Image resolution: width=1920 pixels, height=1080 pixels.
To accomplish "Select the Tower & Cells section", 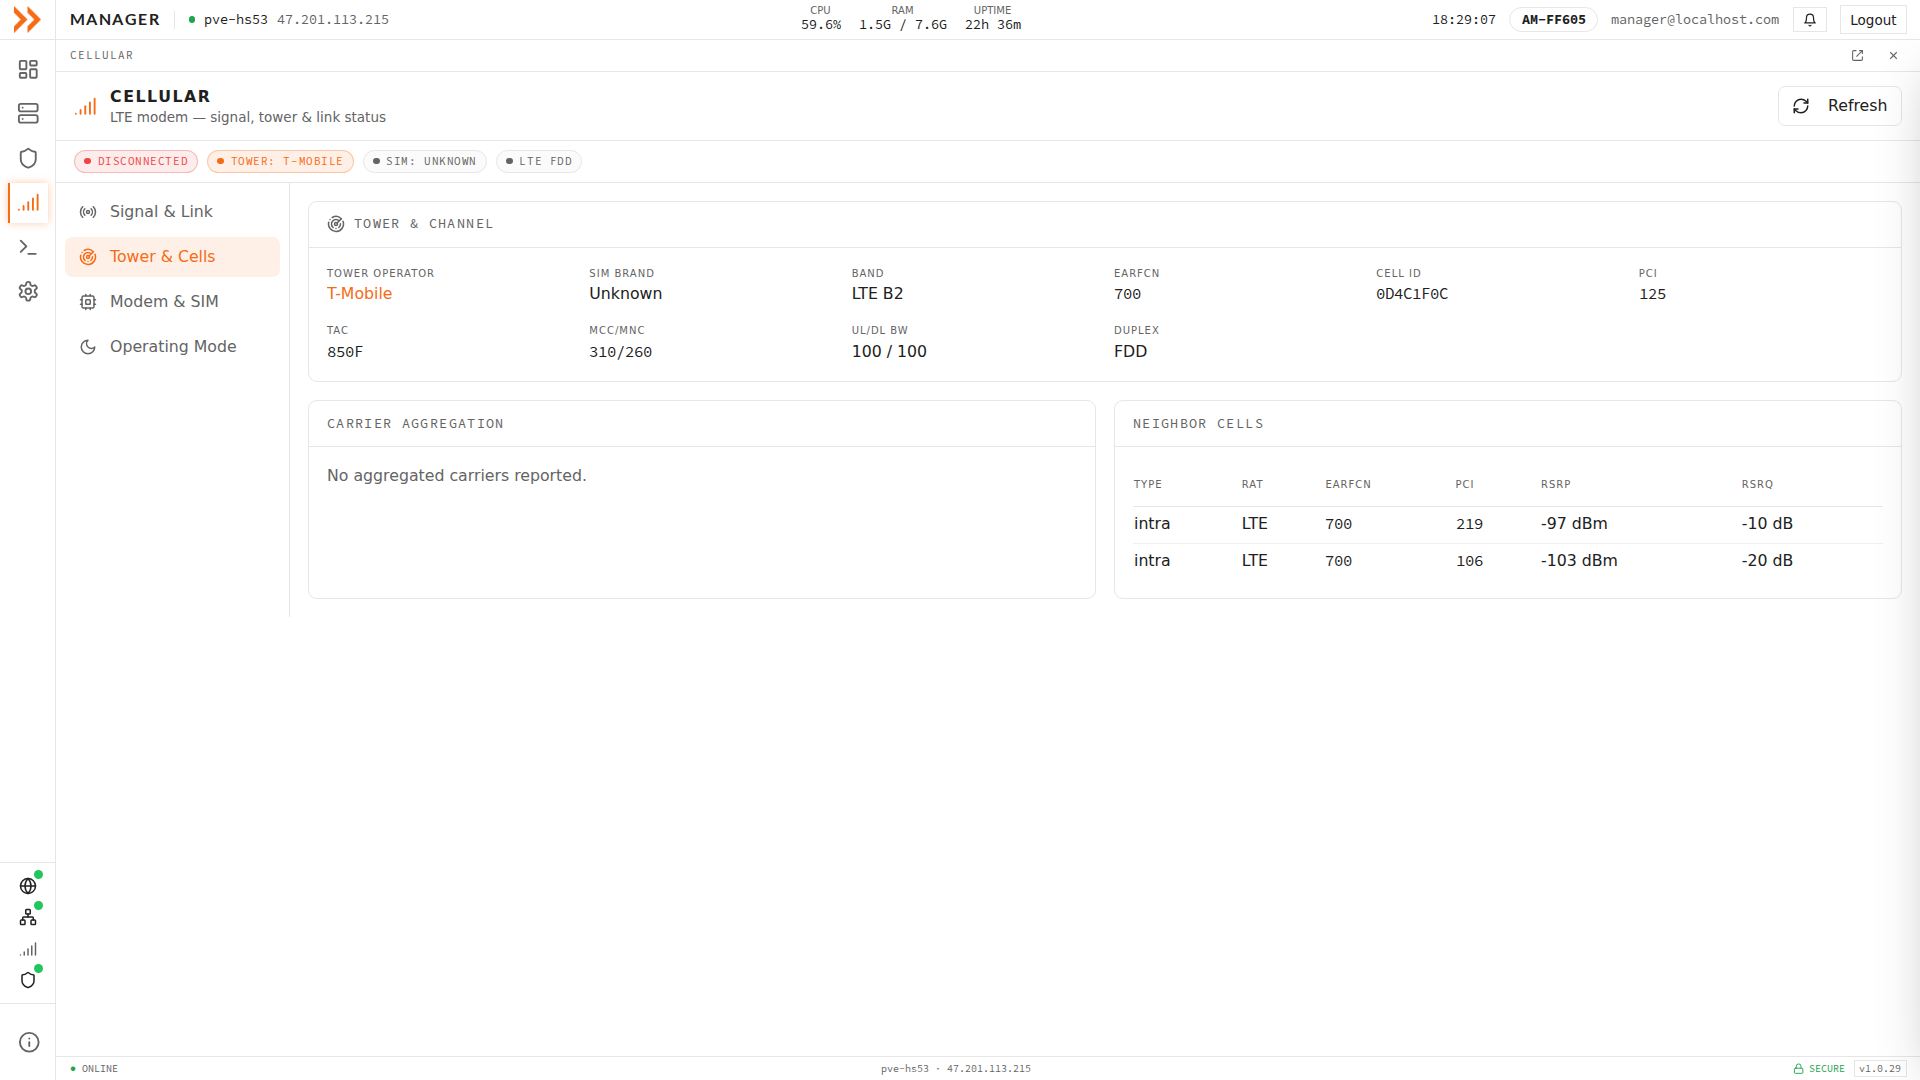I will tap(172, 257).
